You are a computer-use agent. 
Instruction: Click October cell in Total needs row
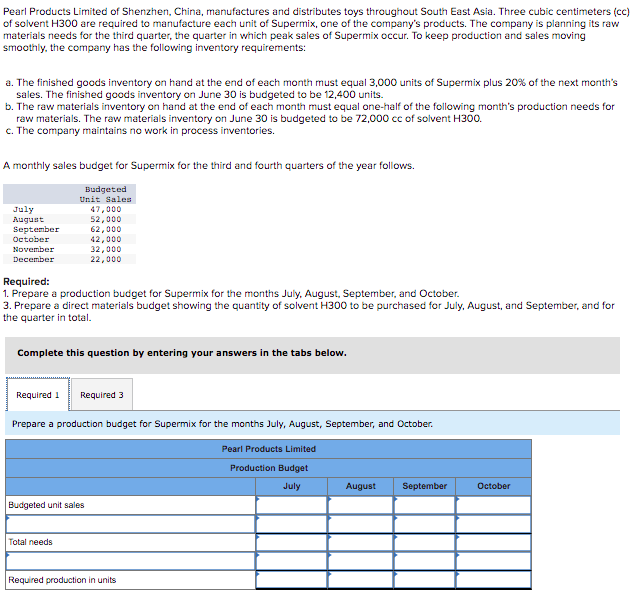coord(494,542)
